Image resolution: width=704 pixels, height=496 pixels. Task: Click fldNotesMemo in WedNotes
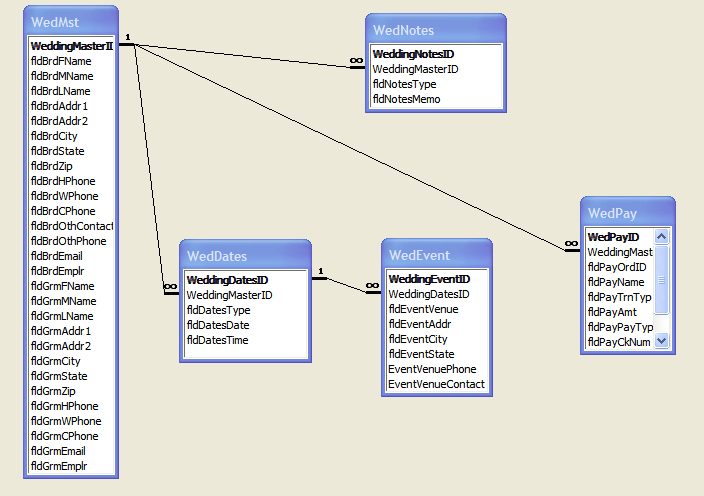coord(406,99)
